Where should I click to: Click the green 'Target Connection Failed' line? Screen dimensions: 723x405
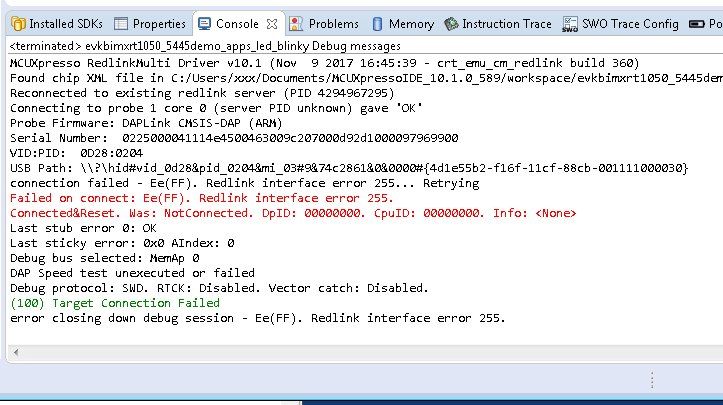[x=115, y=303]
